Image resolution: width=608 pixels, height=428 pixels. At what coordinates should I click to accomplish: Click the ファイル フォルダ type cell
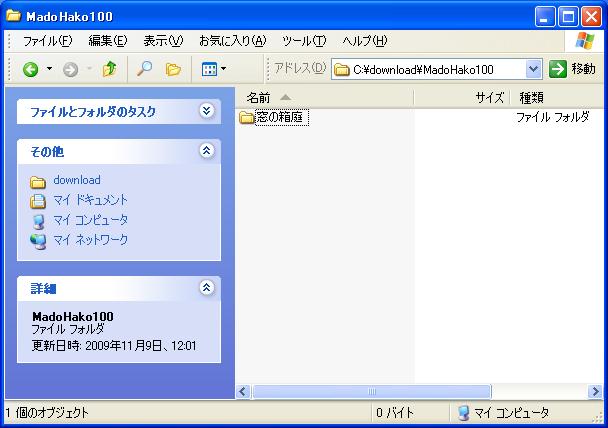click(x=553, y=117)
